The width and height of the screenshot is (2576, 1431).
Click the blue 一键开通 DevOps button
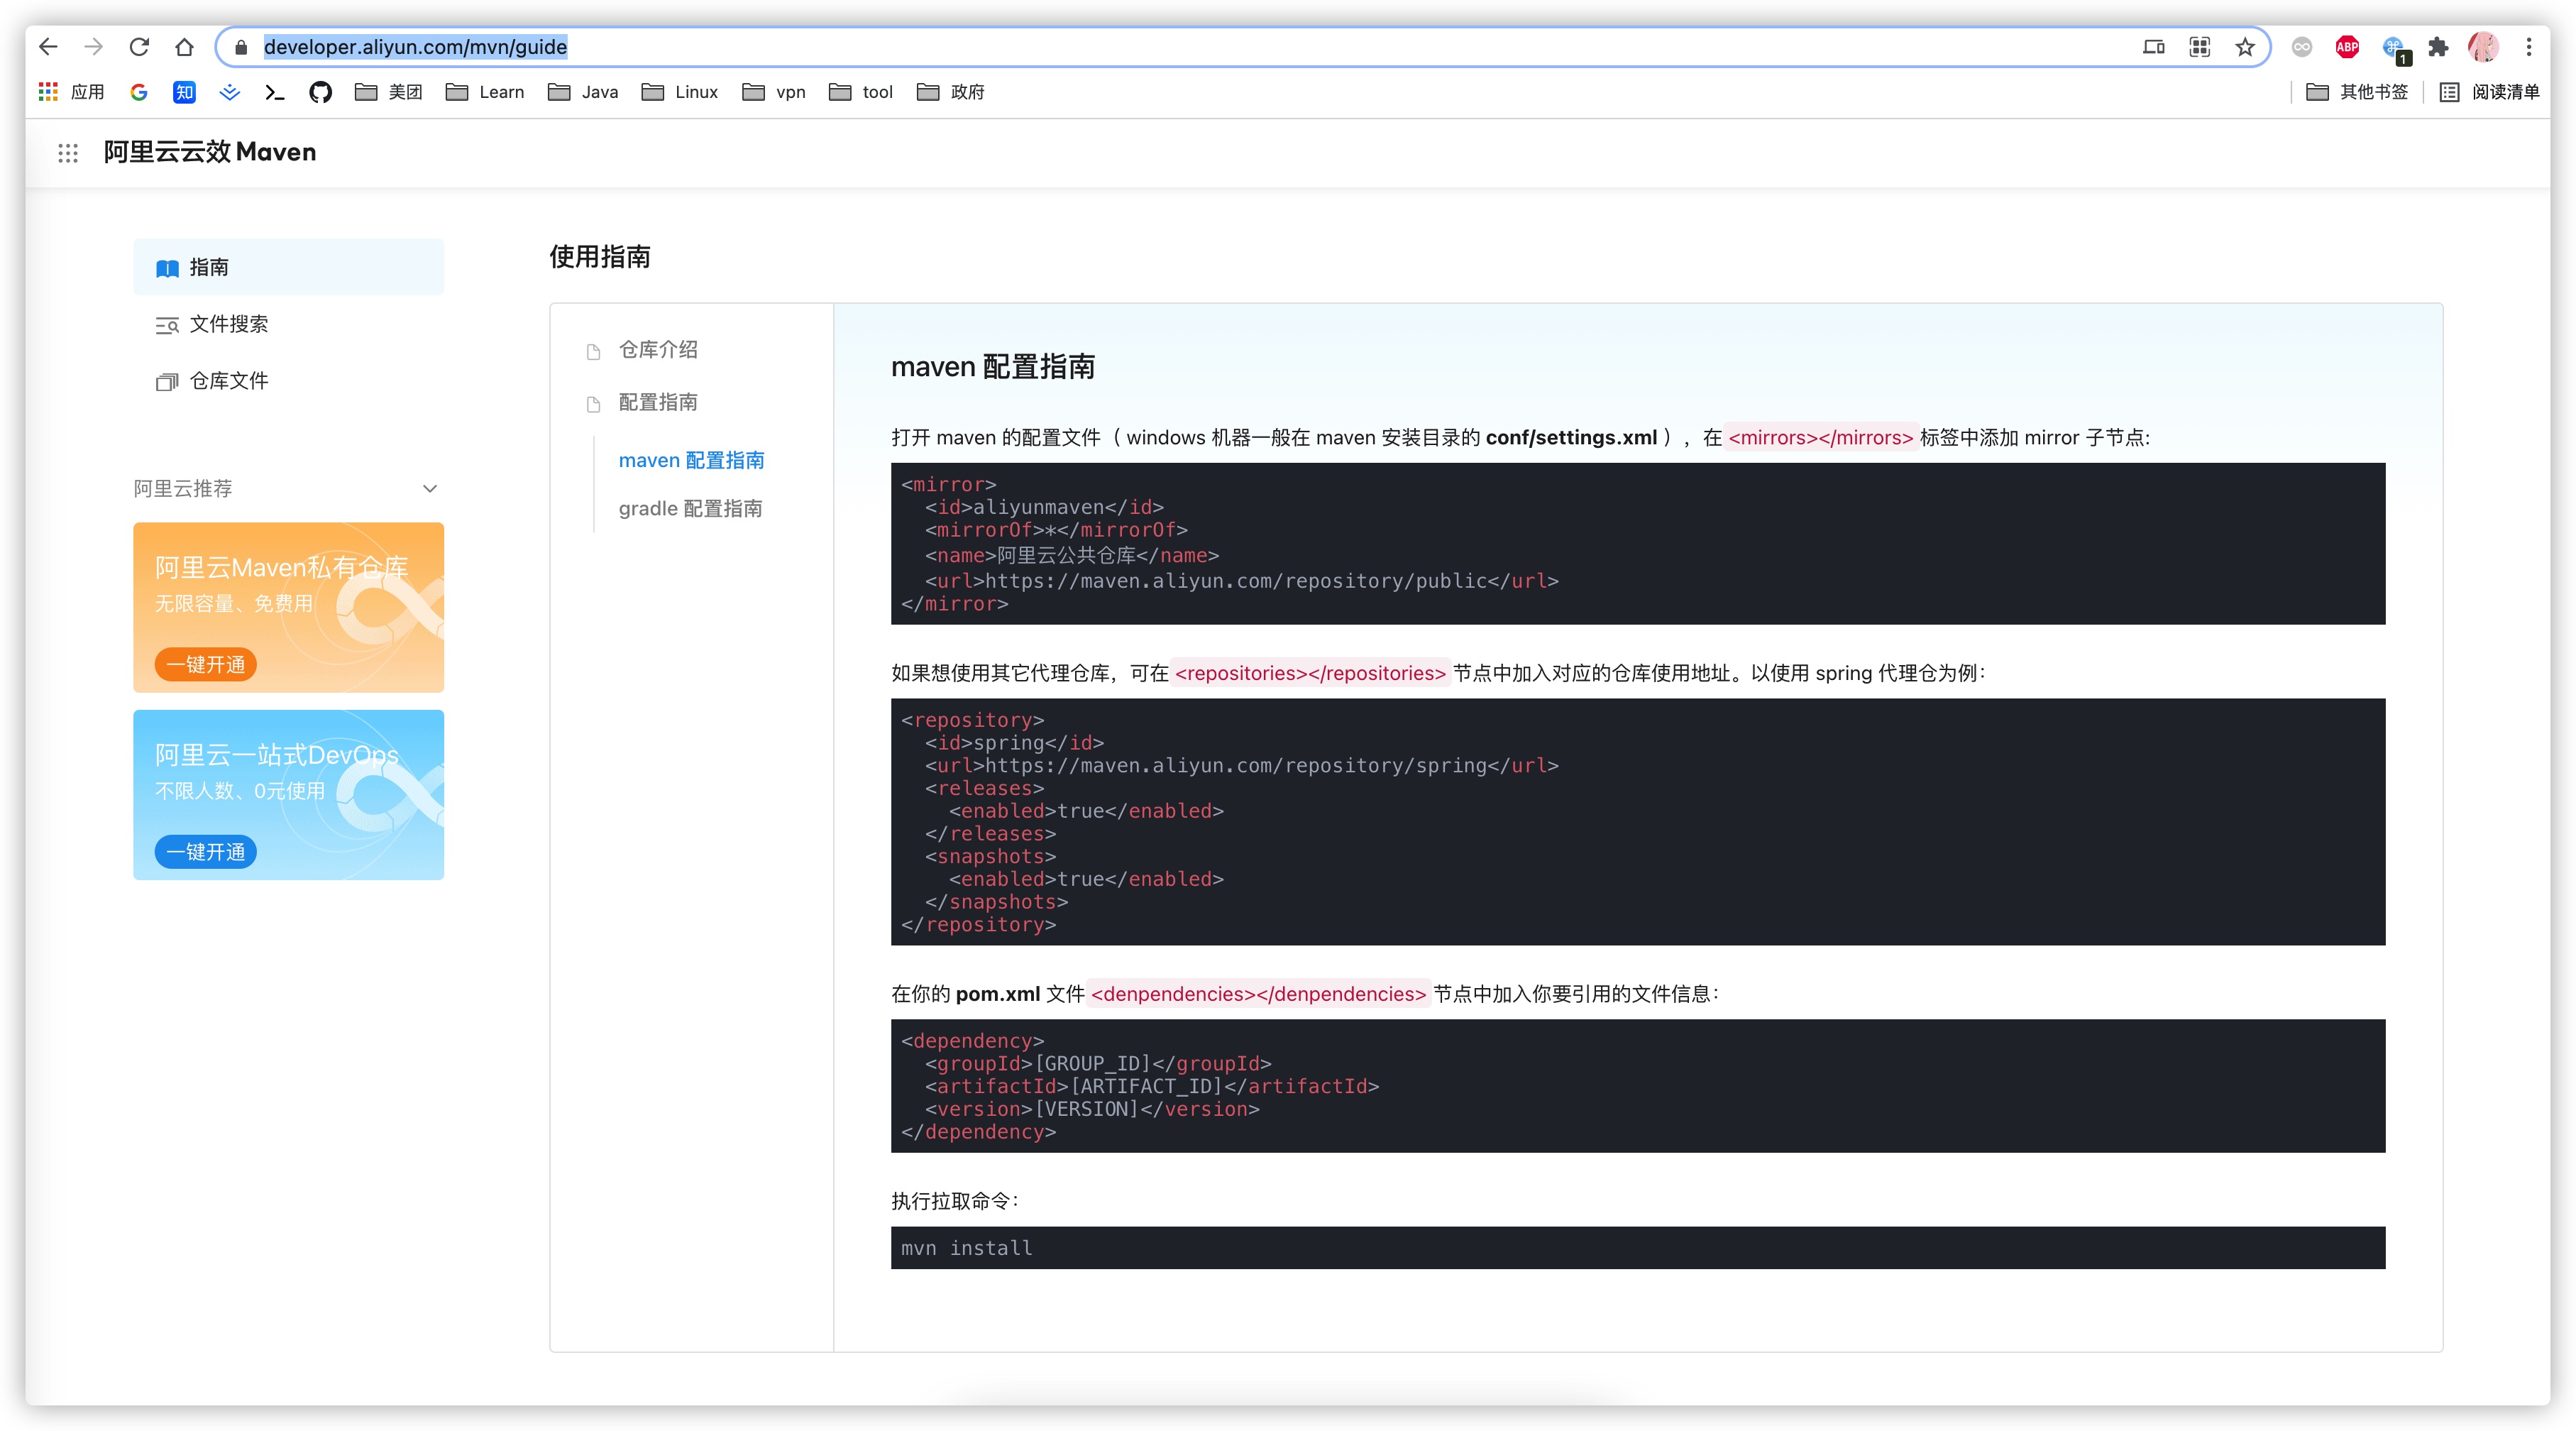click(x=206, y=852)
